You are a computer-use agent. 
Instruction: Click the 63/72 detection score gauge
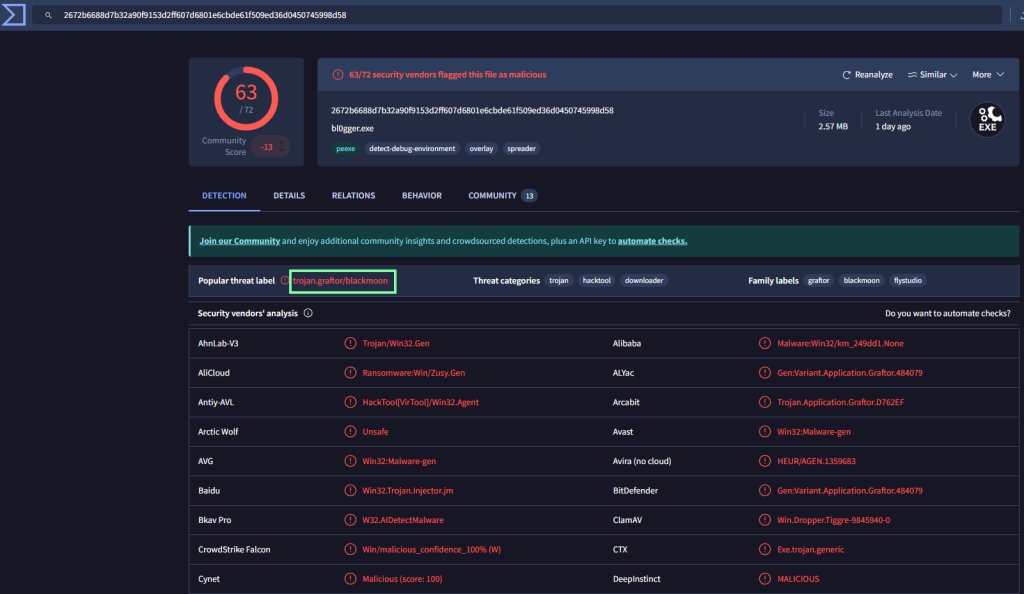[245, 97]
